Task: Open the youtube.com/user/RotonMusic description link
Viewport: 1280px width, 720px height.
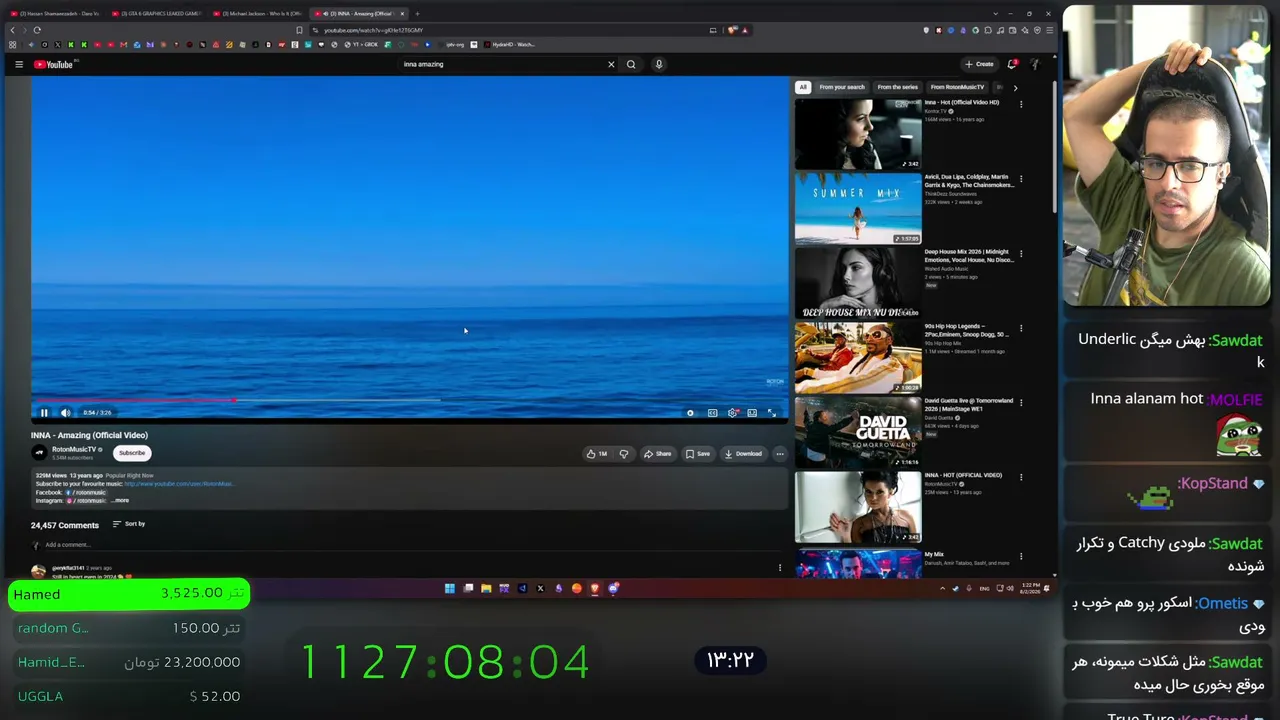Action: click(178, 484)
